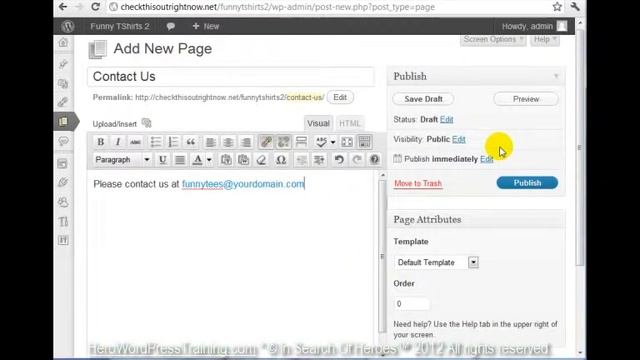Click the Preview button
This screenshot has height=360, width=640.
click(x=526, y=99)
